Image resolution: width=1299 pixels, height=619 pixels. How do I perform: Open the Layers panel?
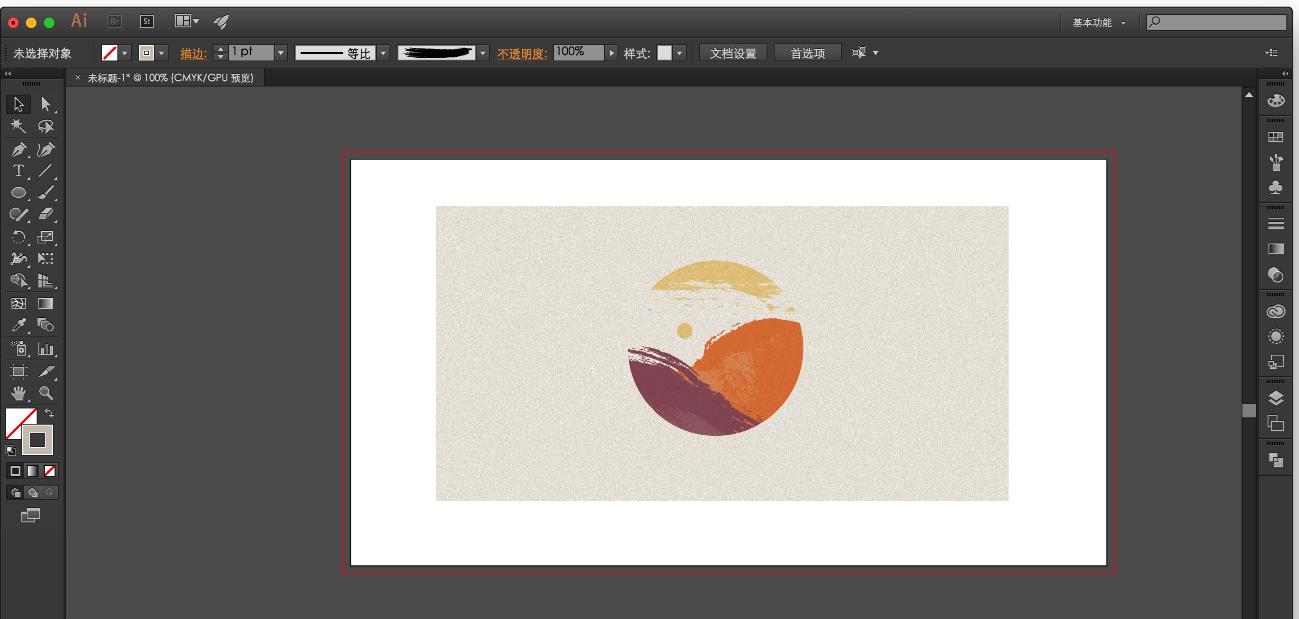(x=1275, y=397)
